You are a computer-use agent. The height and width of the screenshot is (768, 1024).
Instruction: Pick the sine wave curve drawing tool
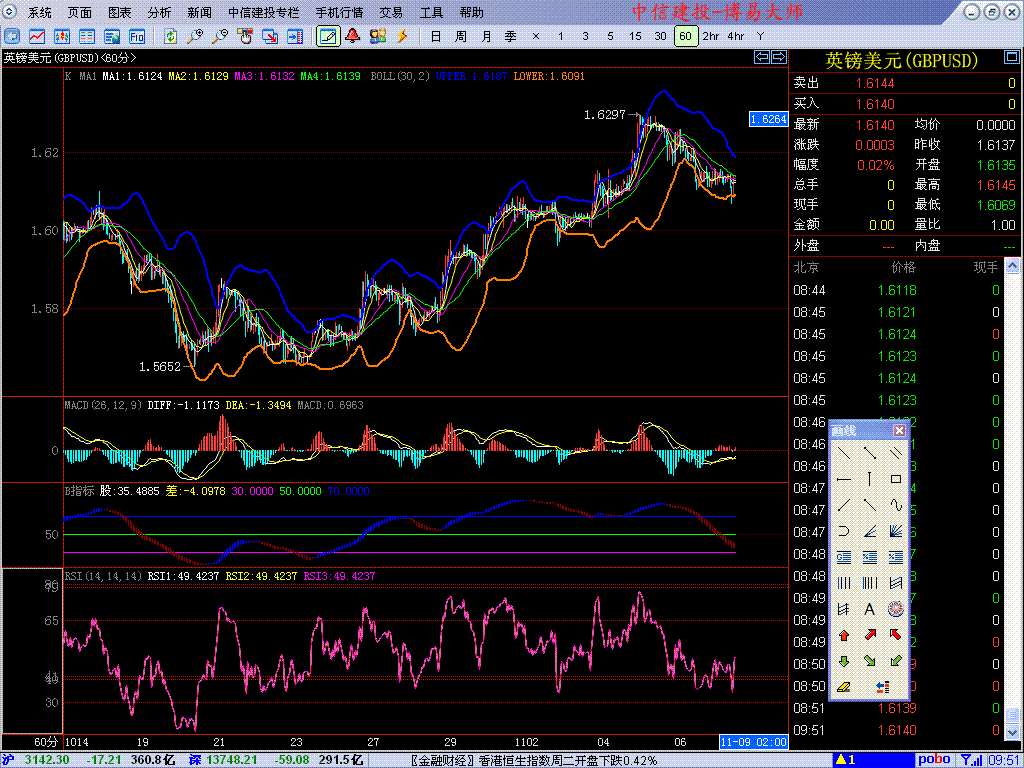896,505
